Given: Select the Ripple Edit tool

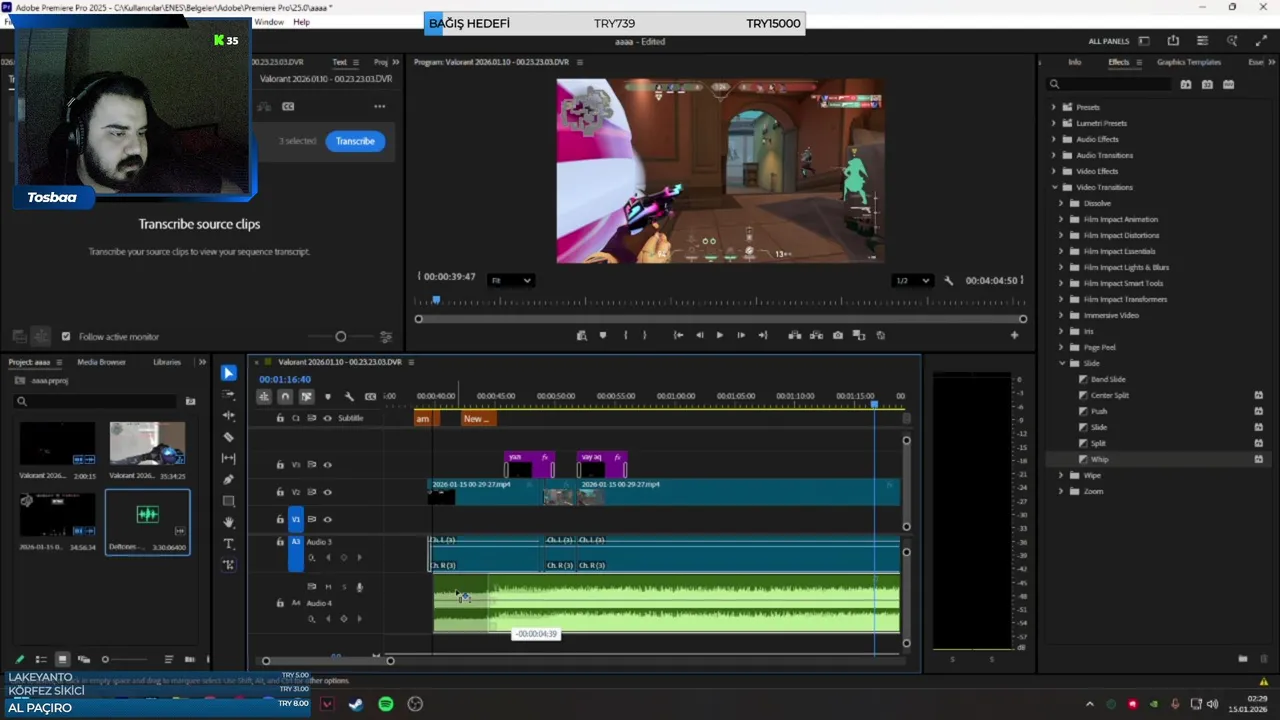Looking at the screenshot, I should click(x=228, y=415).
